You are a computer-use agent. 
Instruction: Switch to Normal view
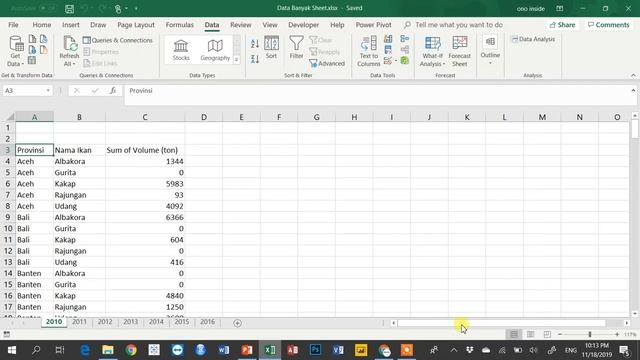pyautogui.click(x=514, y=334)
